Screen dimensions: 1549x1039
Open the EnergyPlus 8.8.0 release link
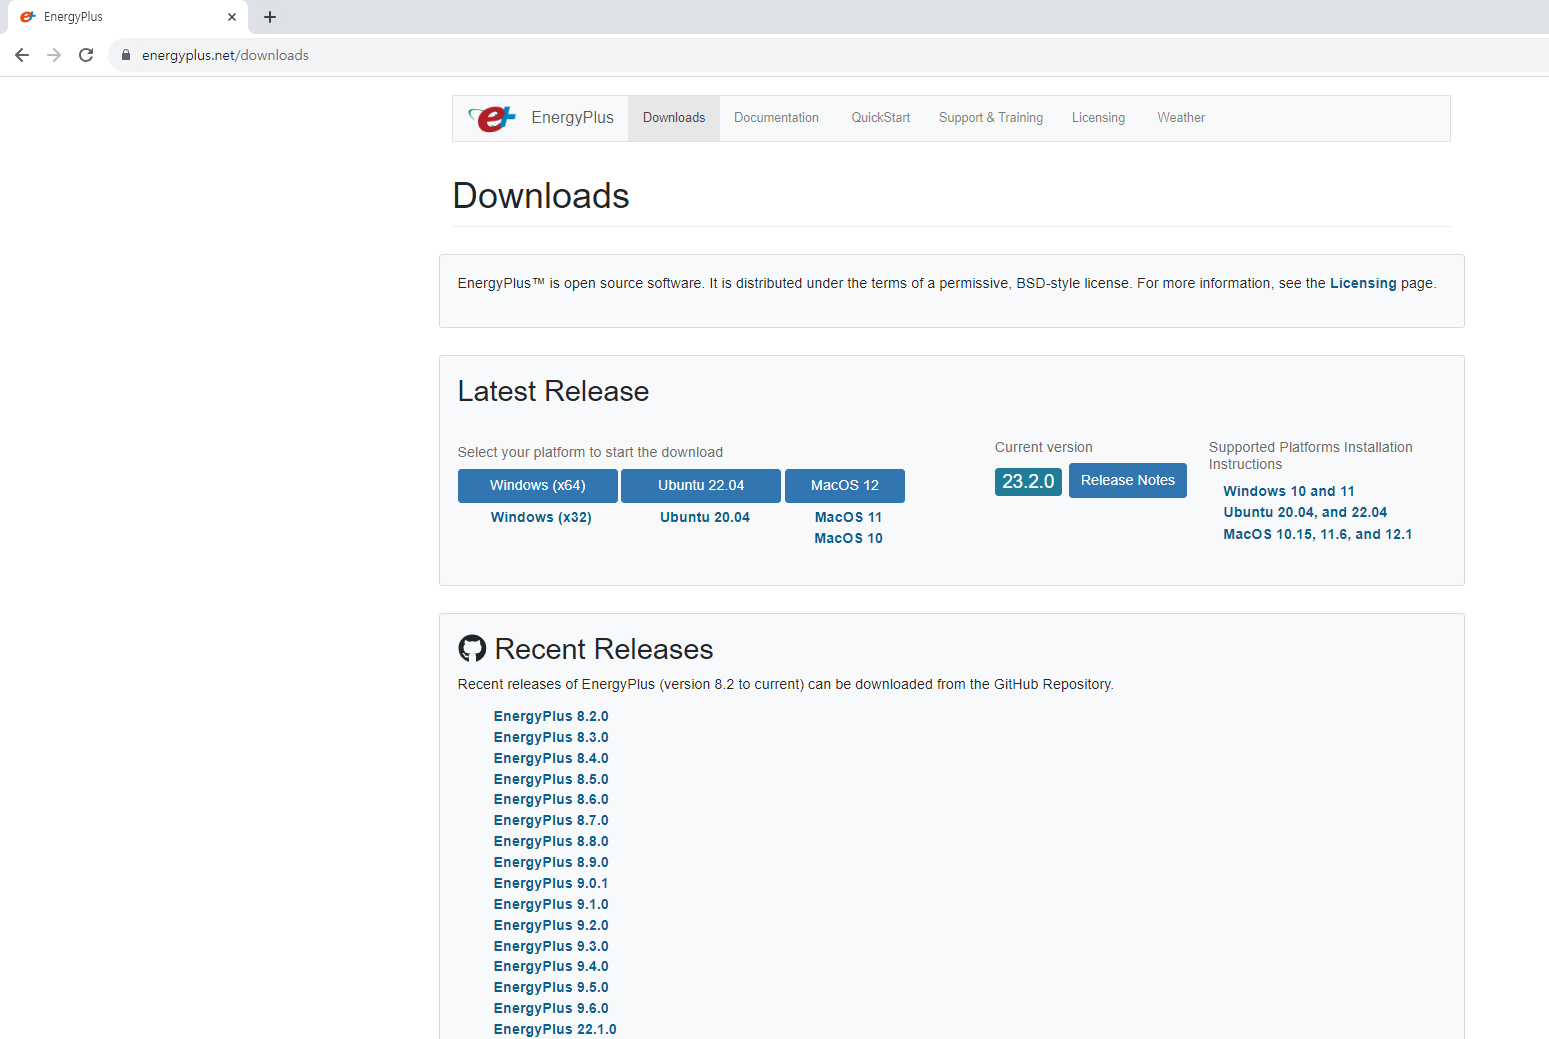(x=551, y=841)
